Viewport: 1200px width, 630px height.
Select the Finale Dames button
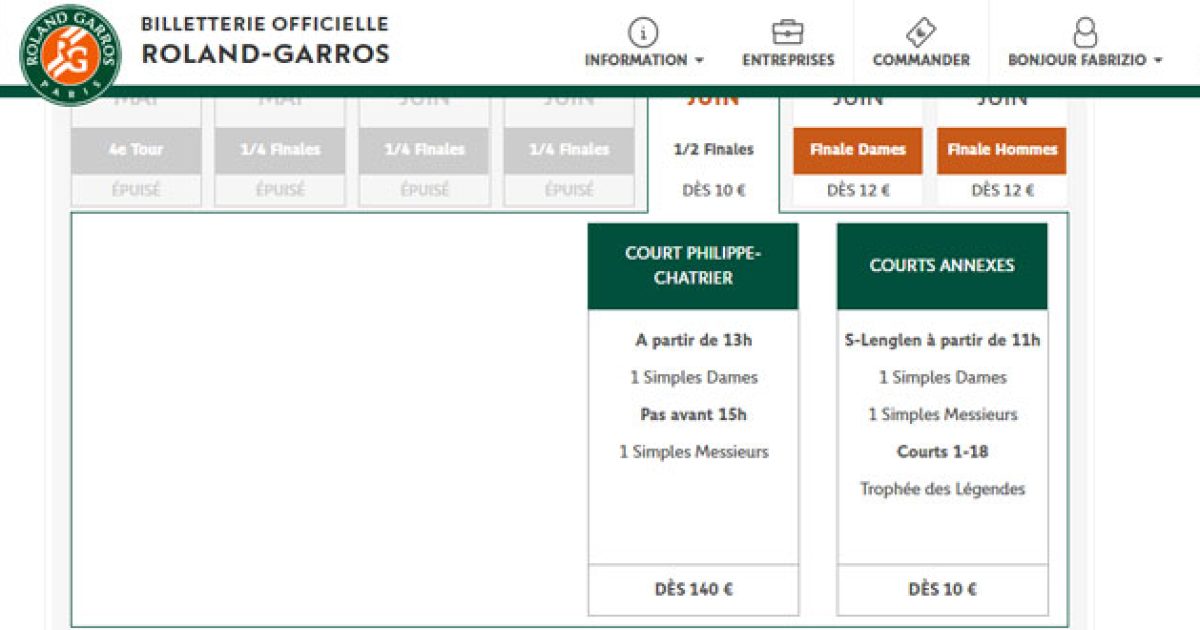857,150
